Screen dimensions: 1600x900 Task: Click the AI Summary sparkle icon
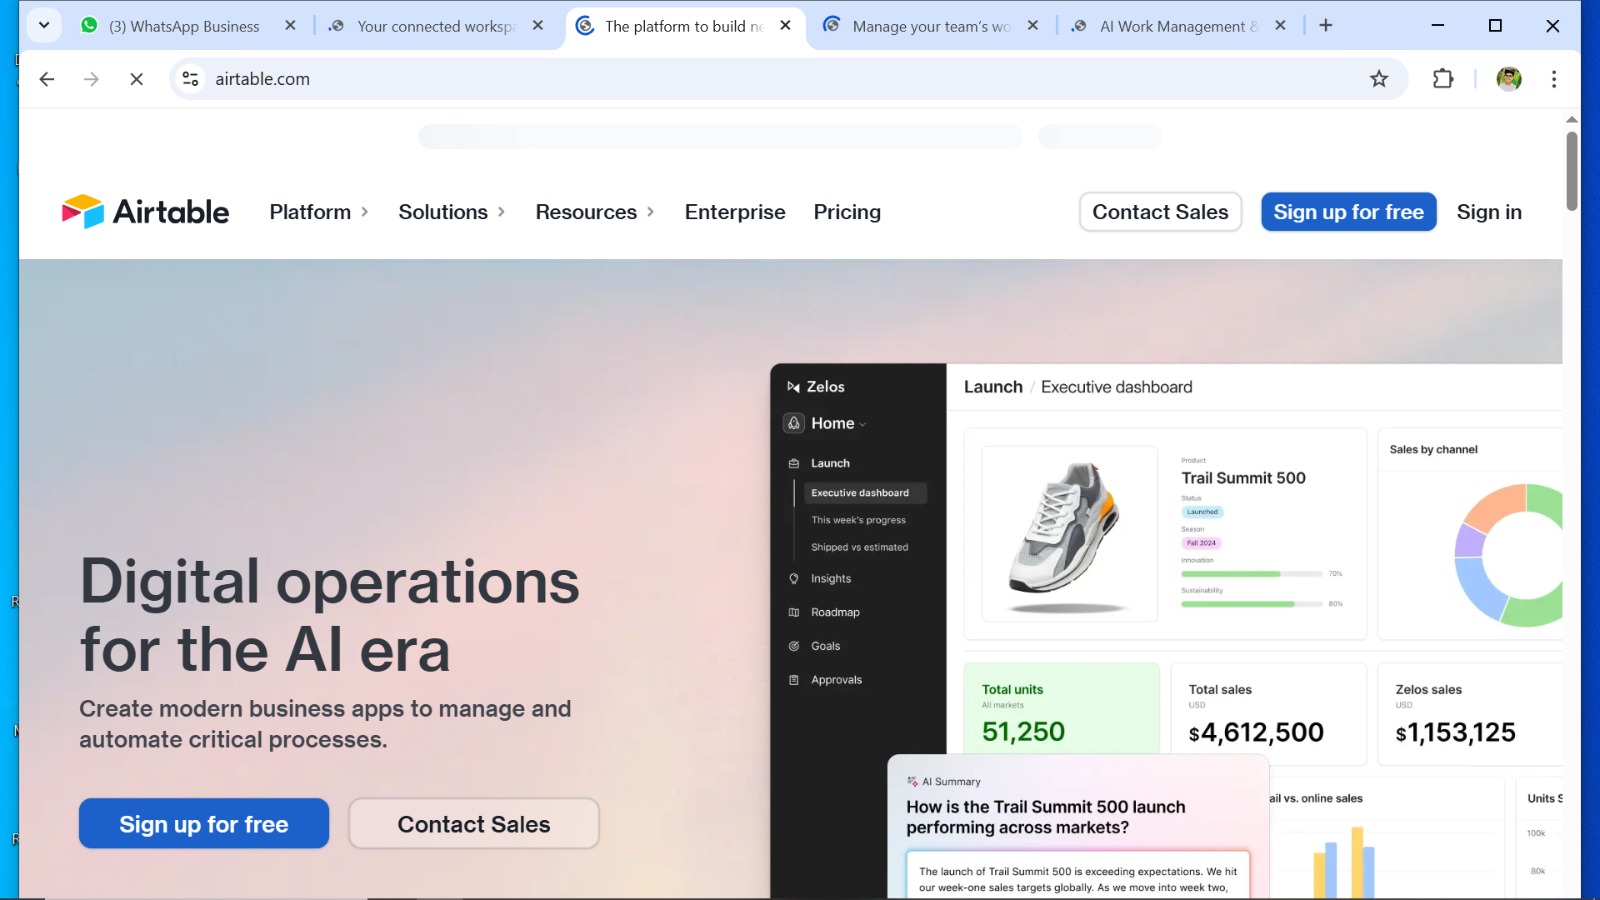coord(912,782)
